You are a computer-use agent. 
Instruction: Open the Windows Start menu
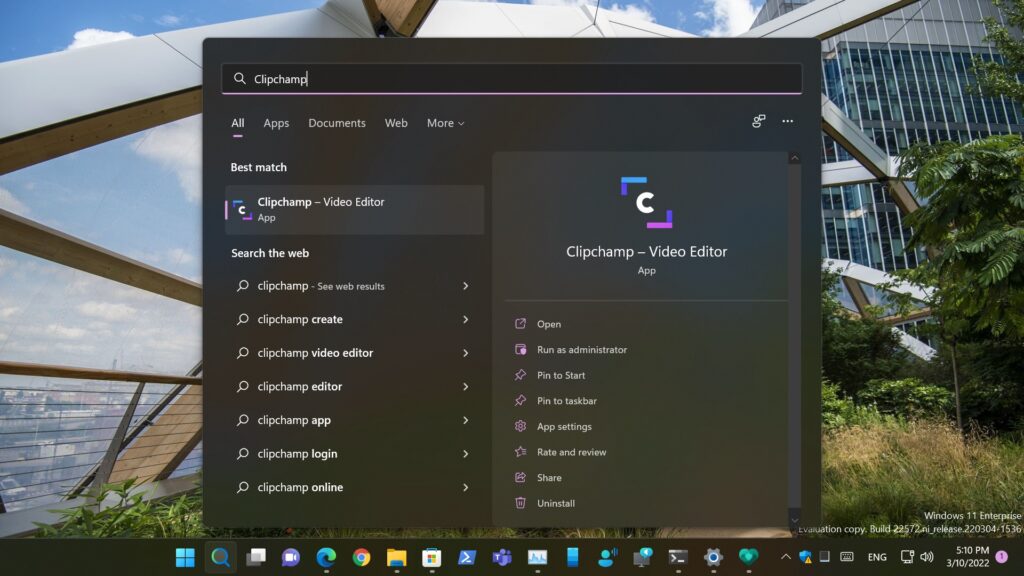[x=185, y=557]
